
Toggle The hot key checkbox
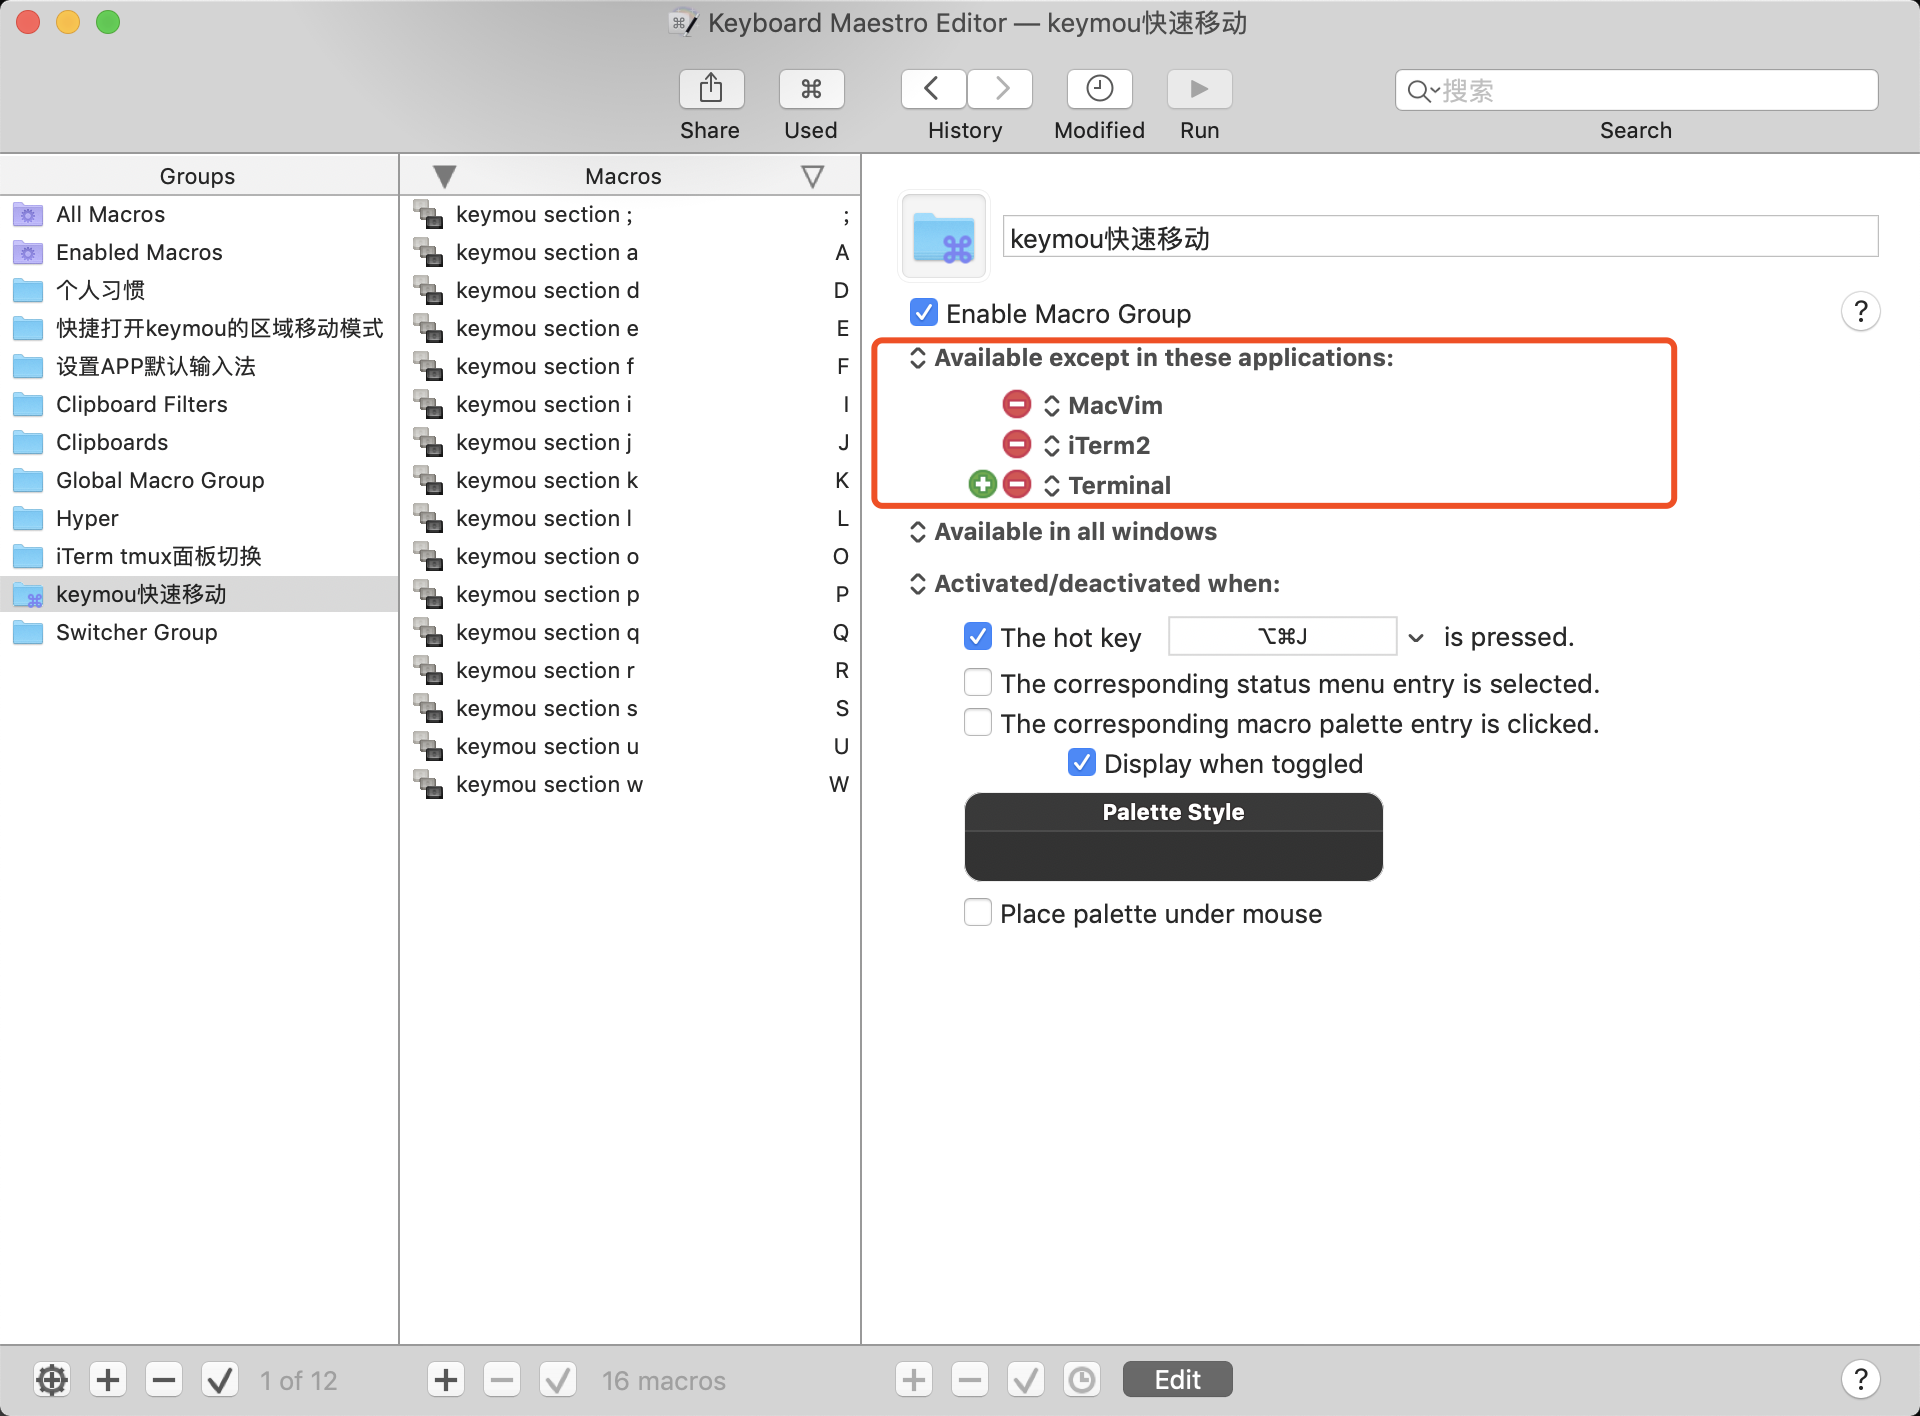click(x=977, y=637)
